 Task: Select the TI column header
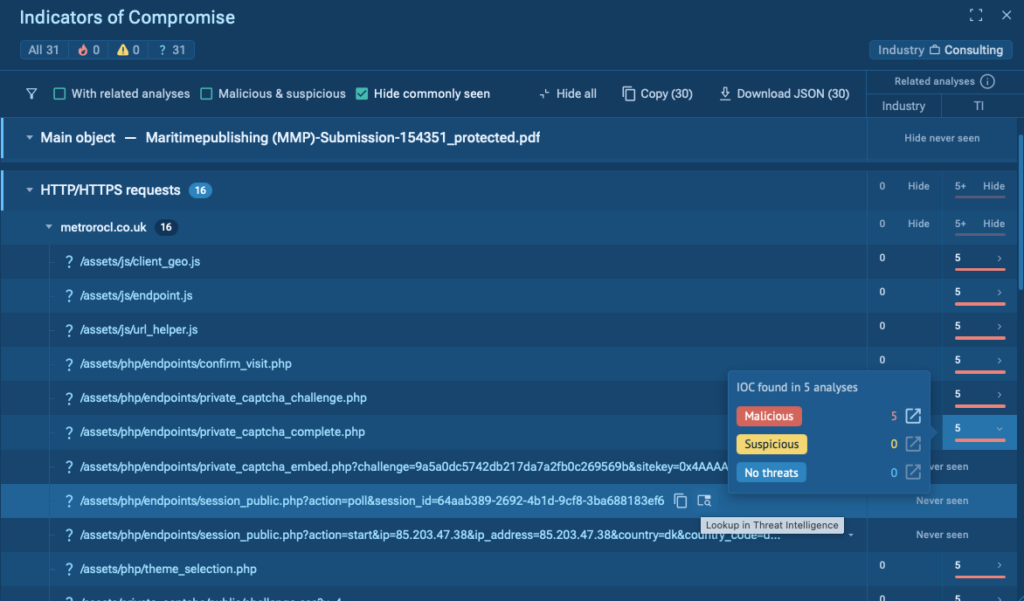tap(978, 106)
